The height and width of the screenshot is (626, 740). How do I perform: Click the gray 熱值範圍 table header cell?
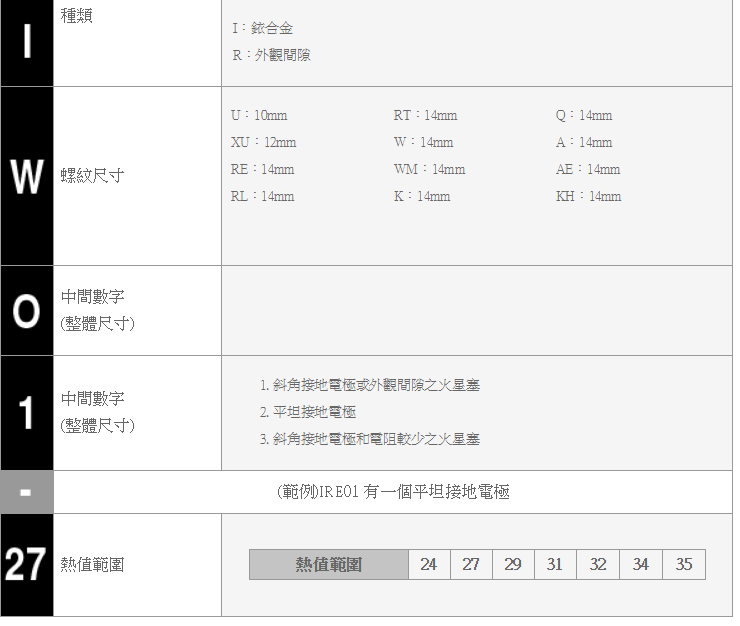(328, 565)
